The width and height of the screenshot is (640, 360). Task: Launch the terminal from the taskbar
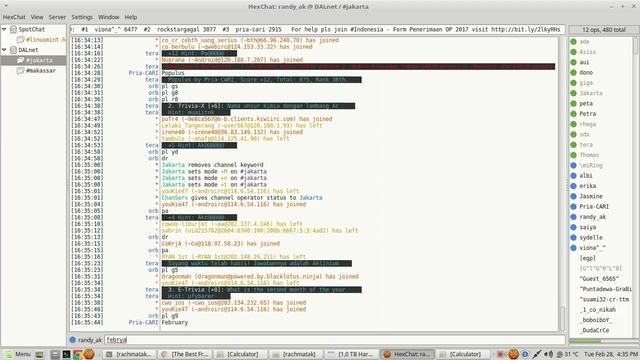(66, 354)
